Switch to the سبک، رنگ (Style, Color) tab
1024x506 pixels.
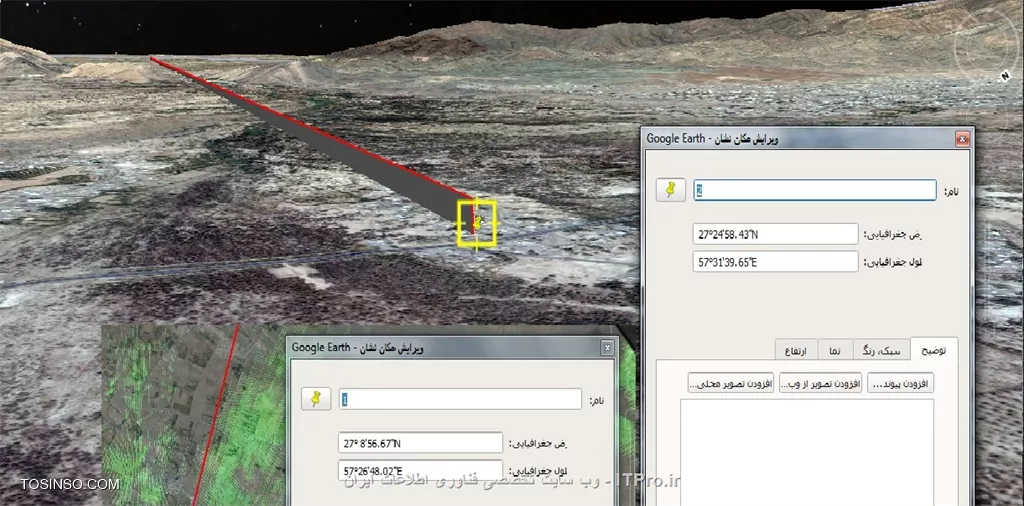pos(880,351)
